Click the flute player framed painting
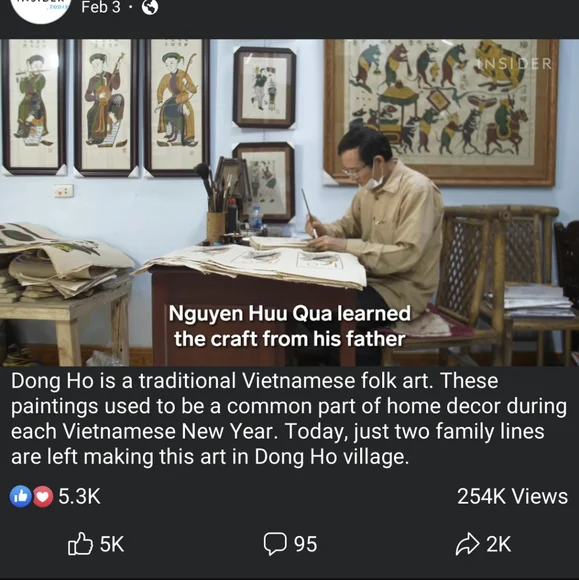The image size is (579, 580). 34,107
